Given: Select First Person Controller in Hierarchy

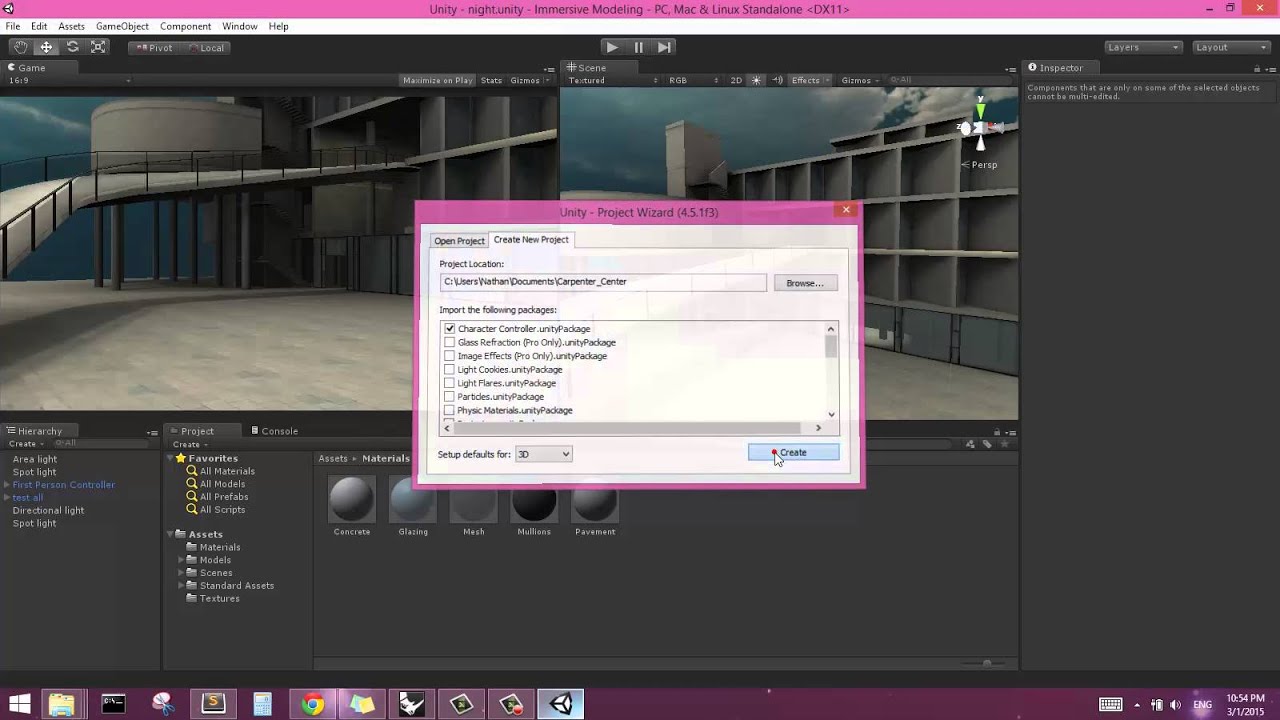Looking at the screenshot, I should pyautogui.click(x=63, y=485).
